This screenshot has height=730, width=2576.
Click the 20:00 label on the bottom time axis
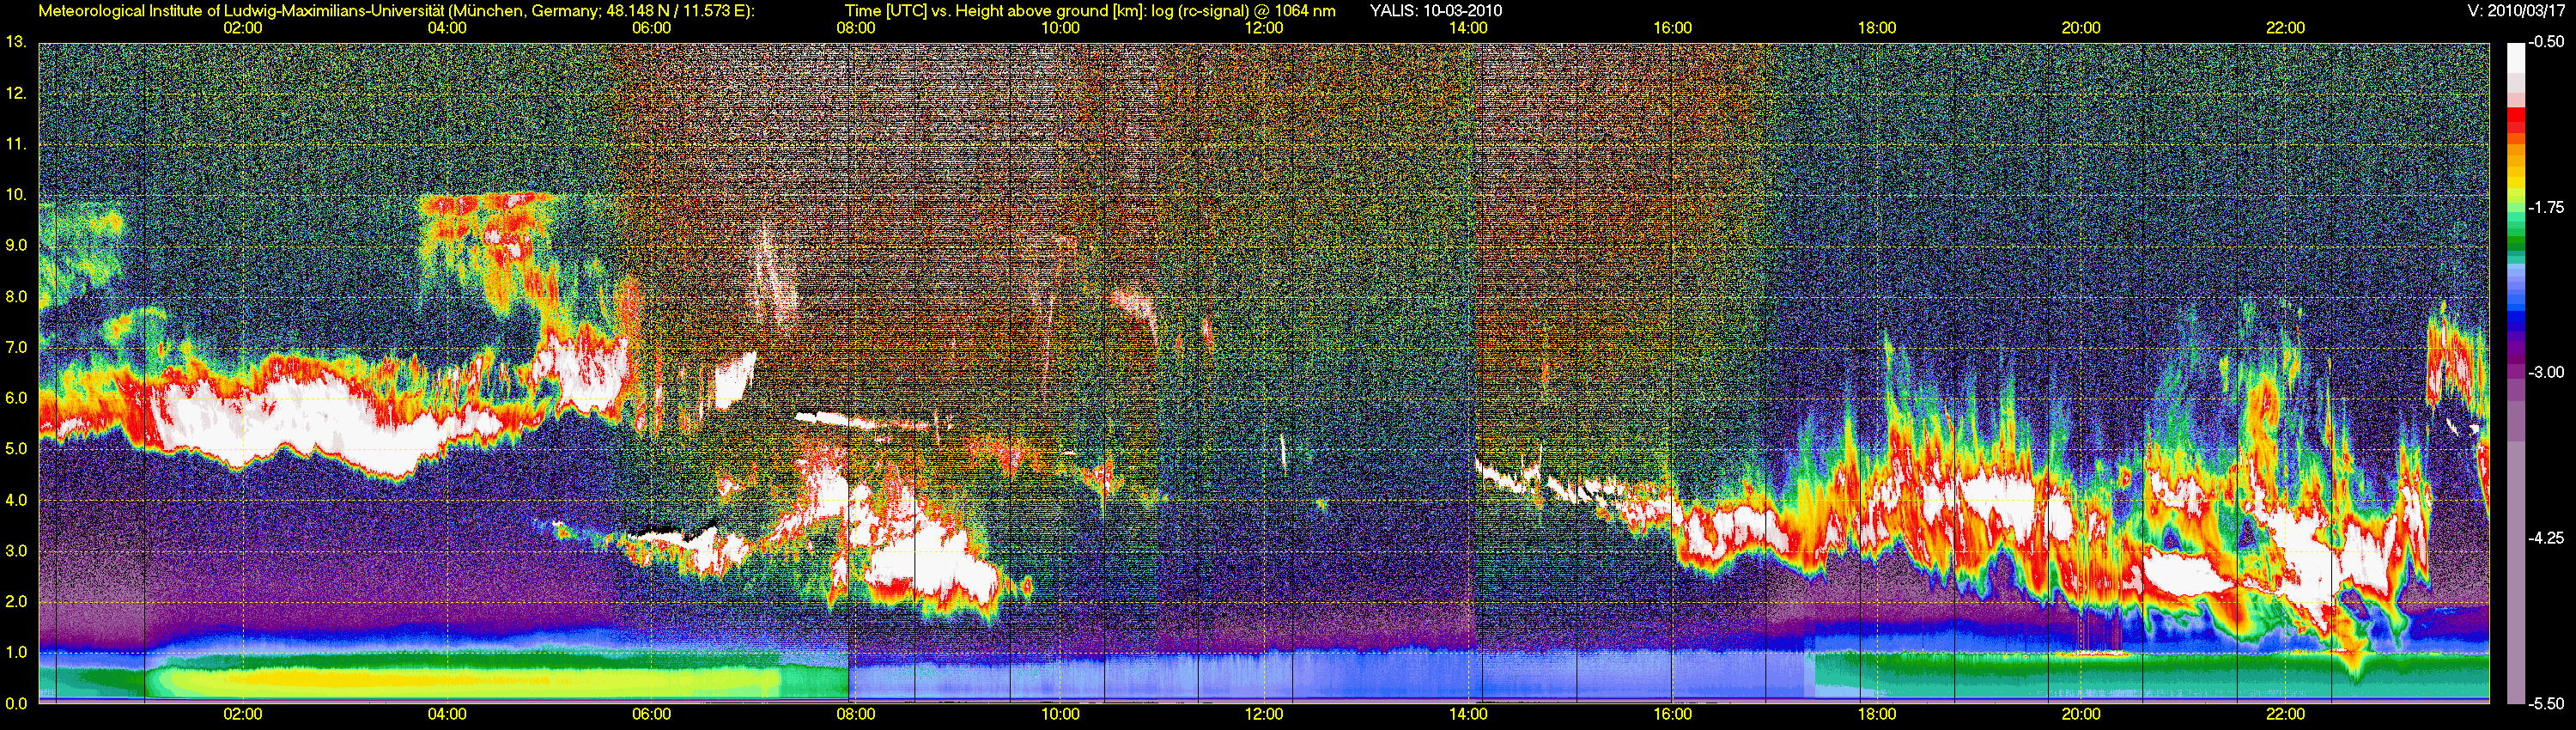(x=2081, y=715)
